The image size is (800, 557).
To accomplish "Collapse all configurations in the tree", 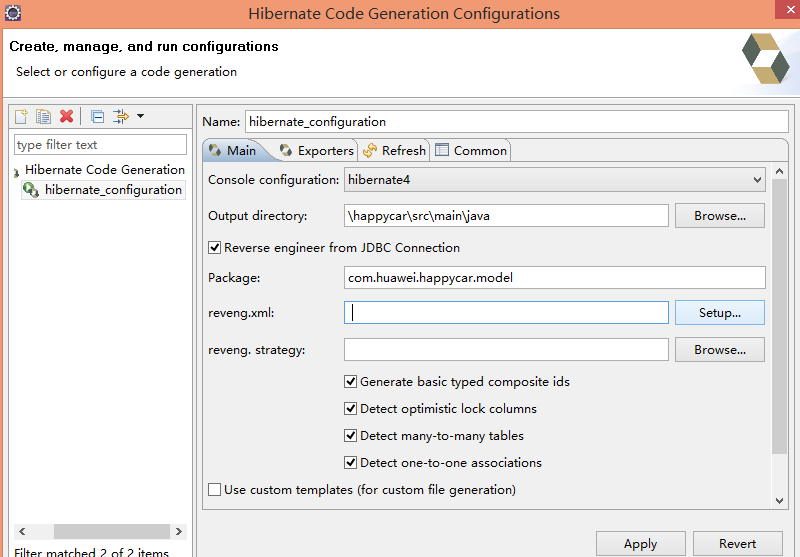I will [97, 117].
